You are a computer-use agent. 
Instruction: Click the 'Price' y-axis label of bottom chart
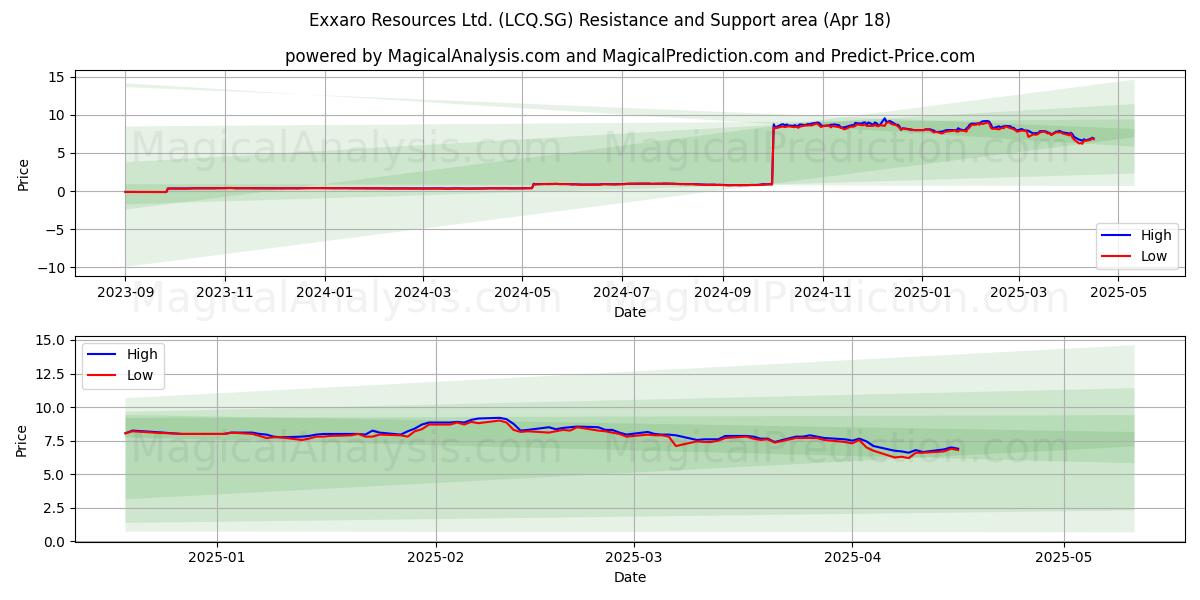pyautogui.click(x=23, y=440)
